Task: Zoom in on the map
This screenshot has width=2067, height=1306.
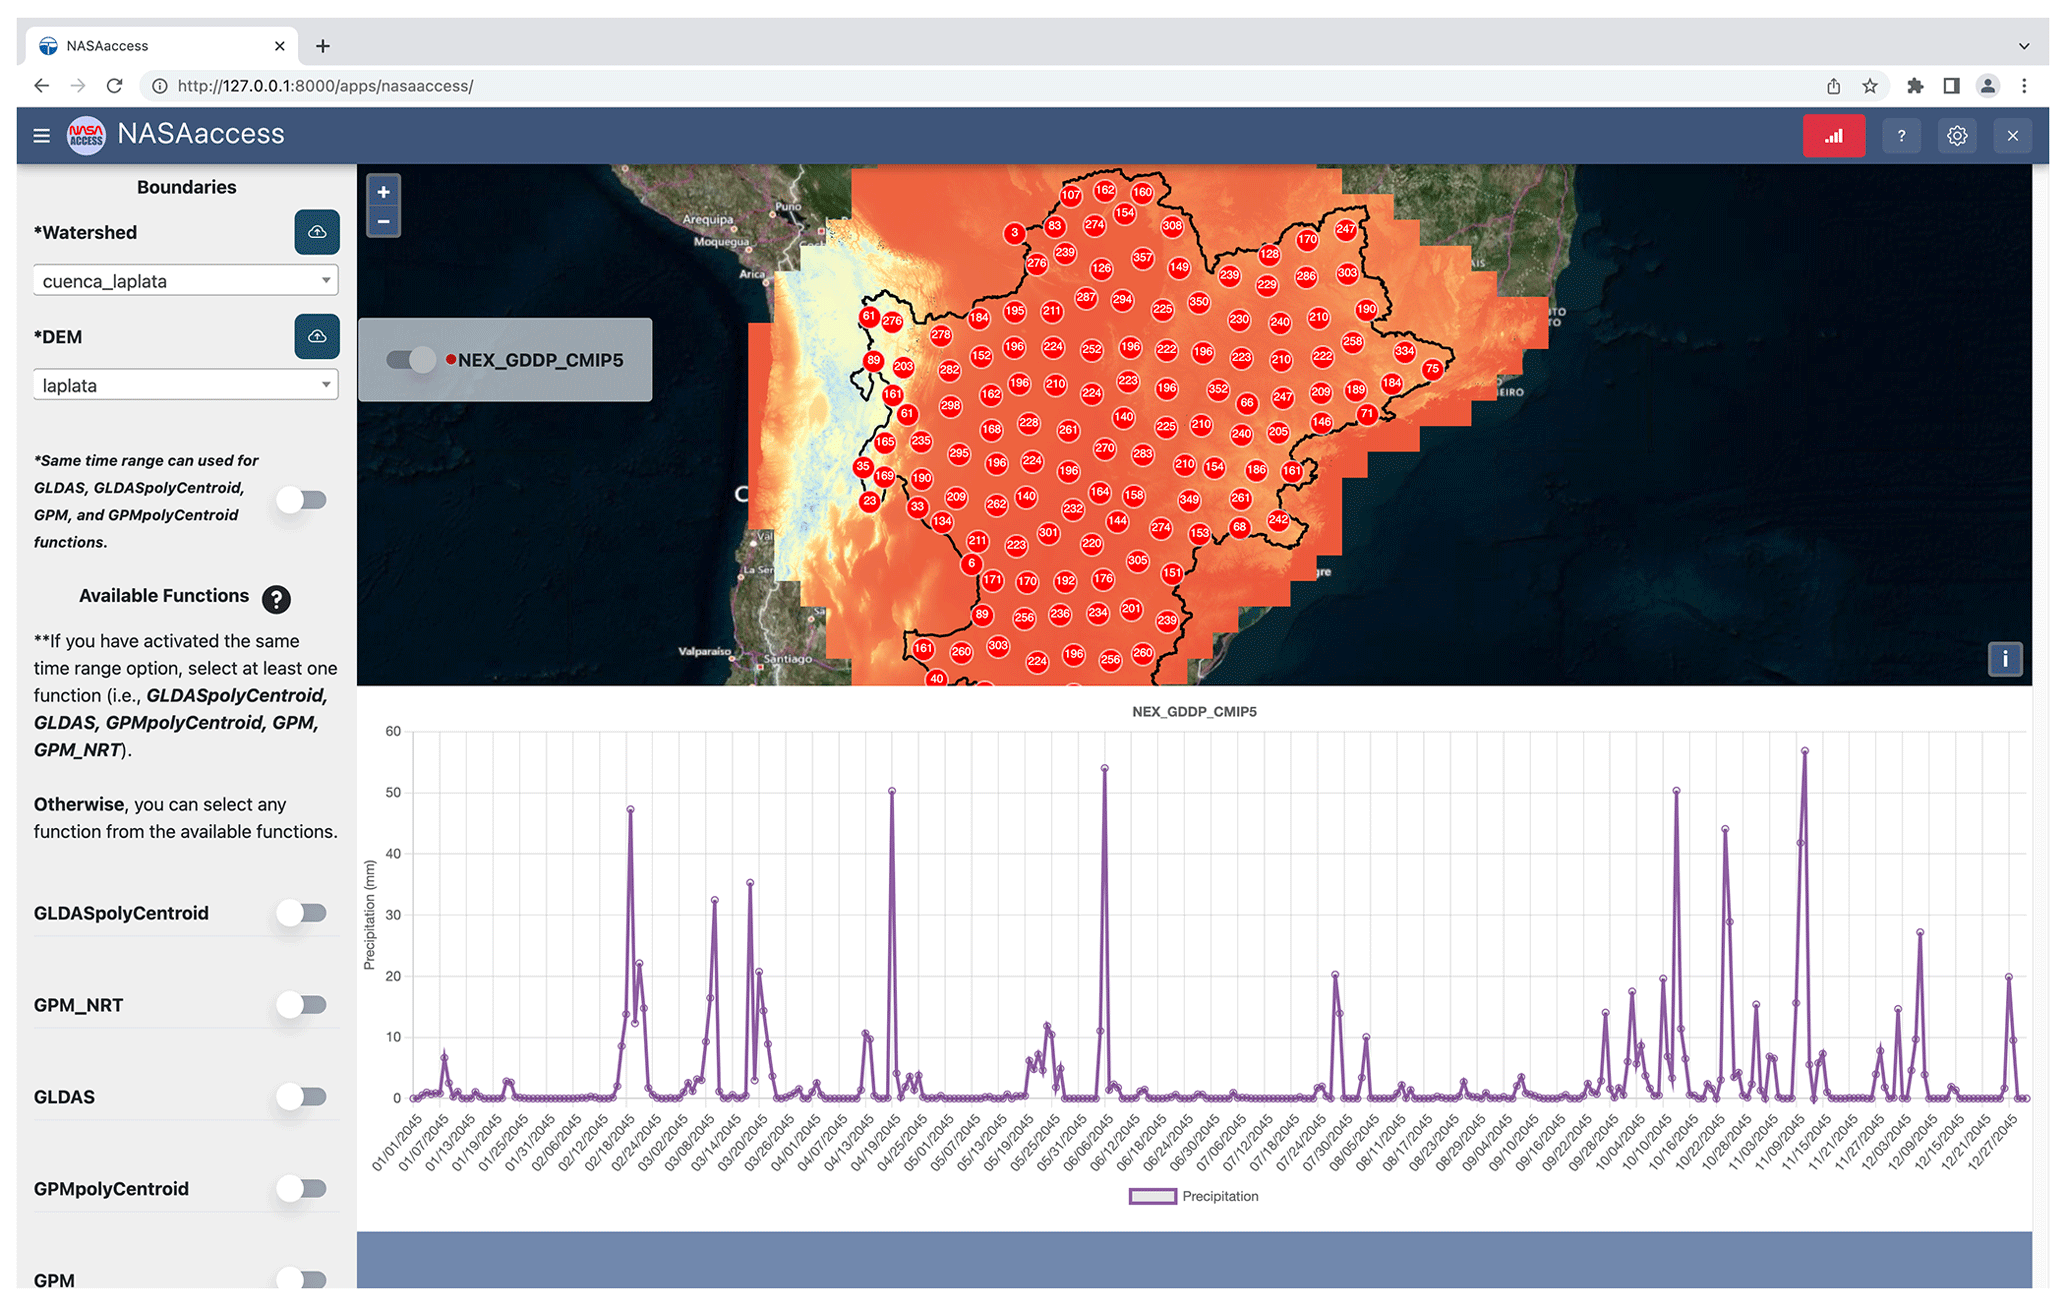Action: point(383,192)
